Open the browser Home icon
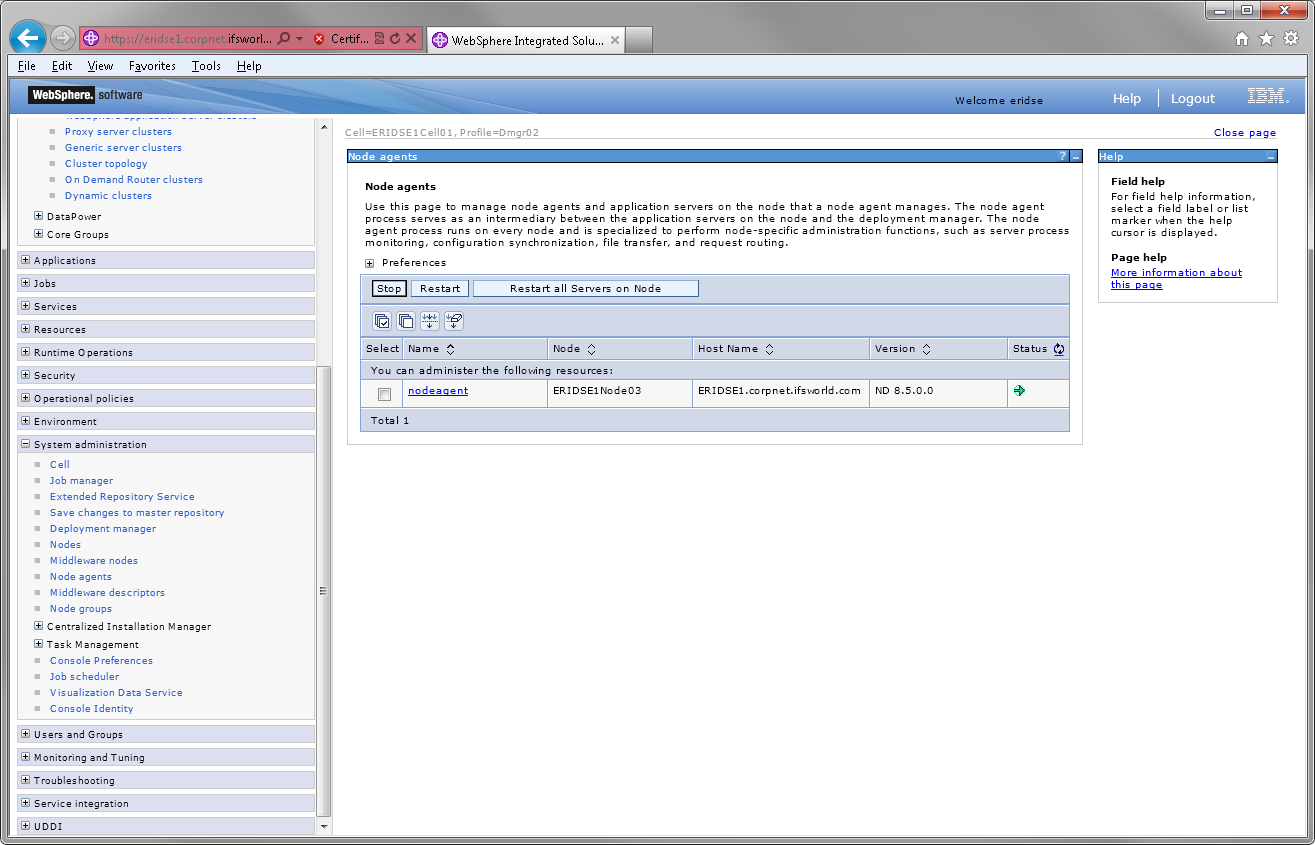The width and height of the screenshot is (1315, 845). click(x=1242, y=39)
